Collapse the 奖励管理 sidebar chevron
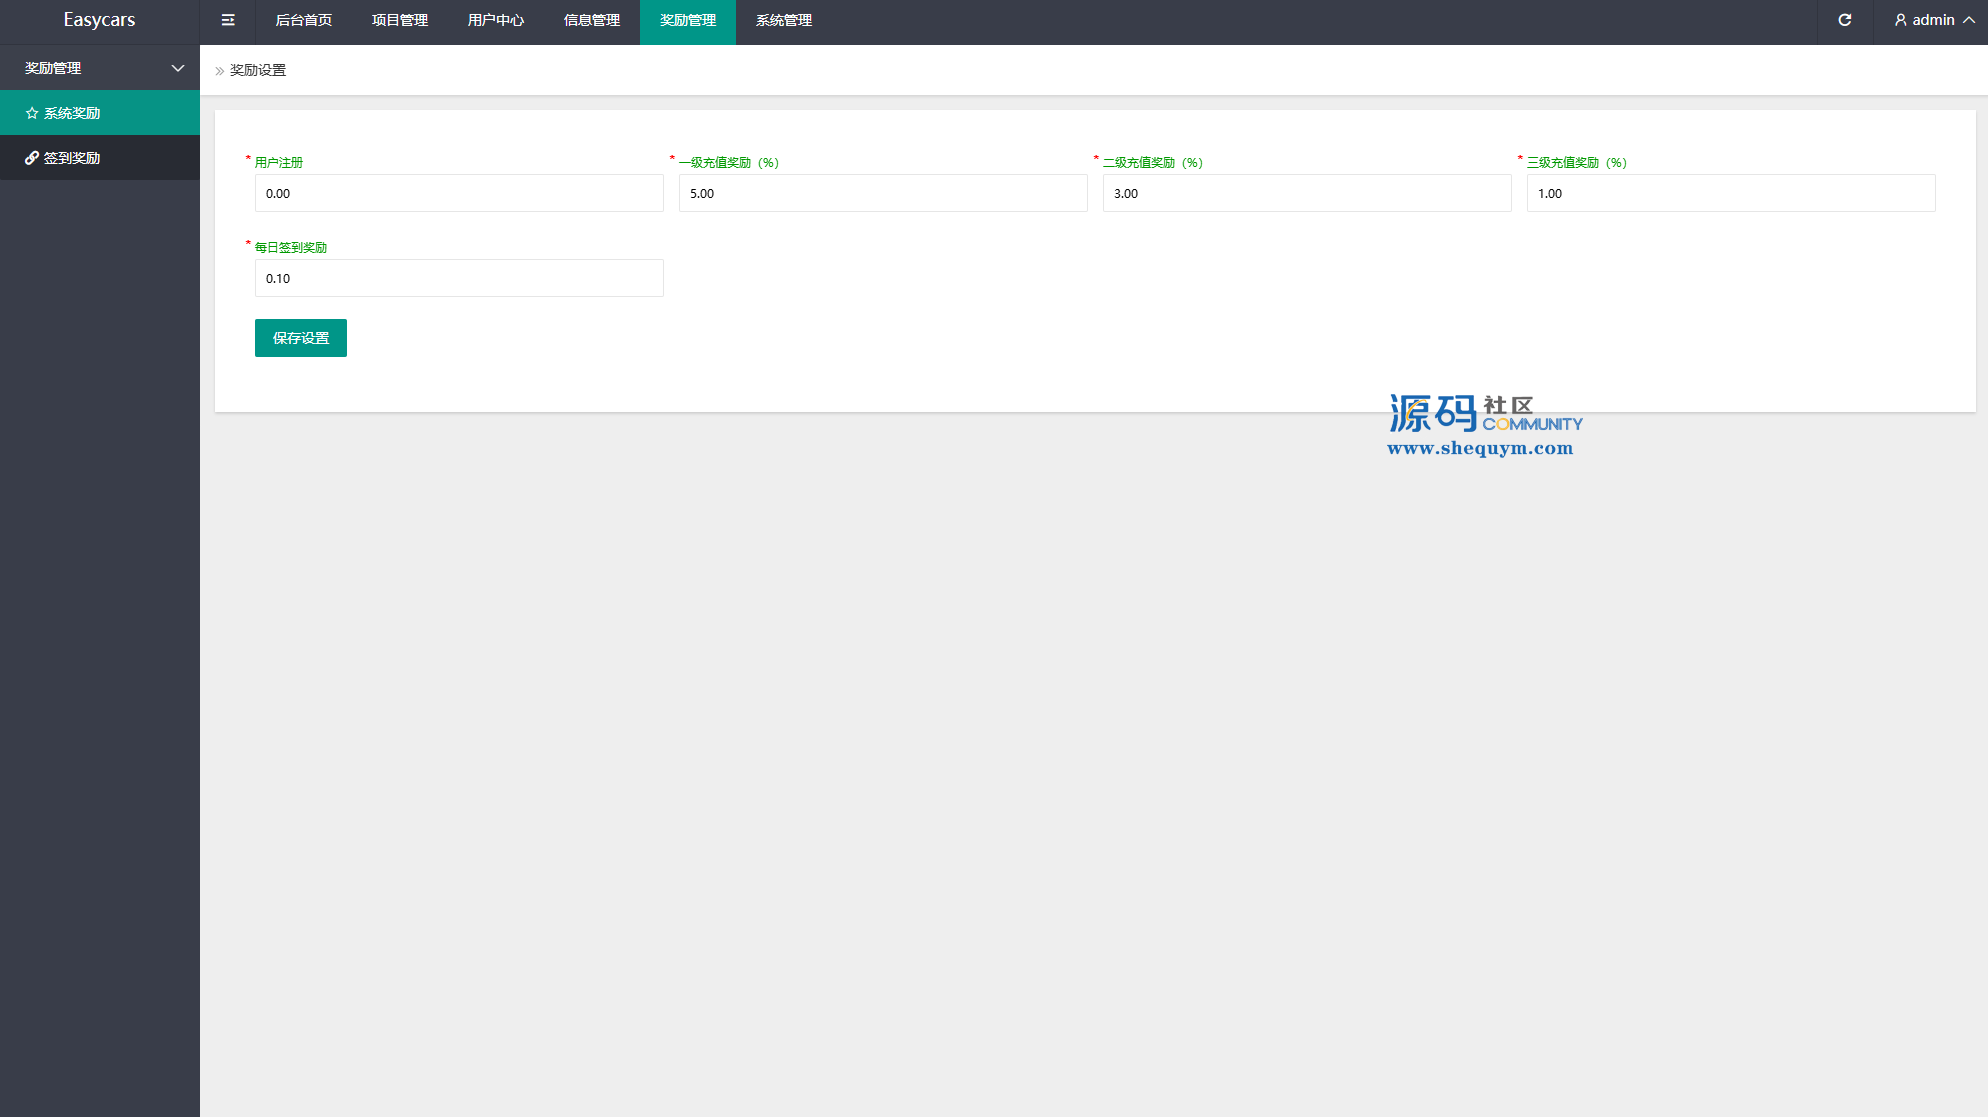 click(178, 68)
